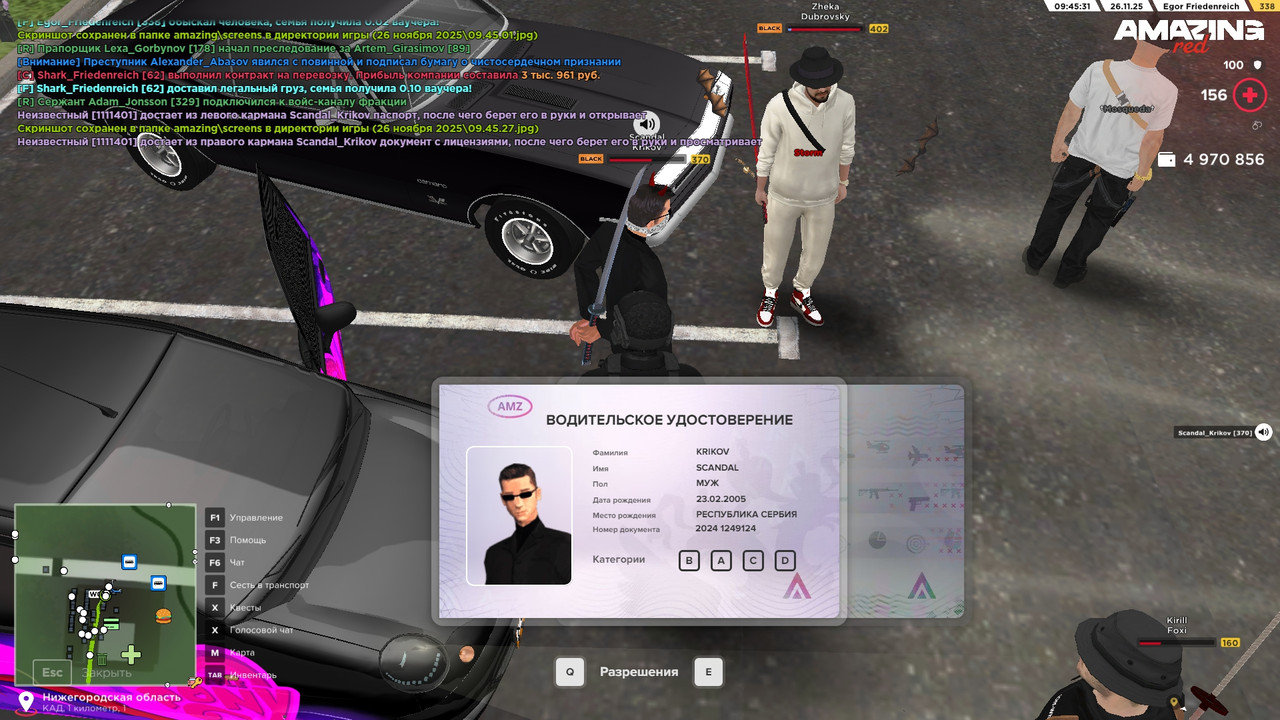Click the Q key to switch document

point(570,672)
